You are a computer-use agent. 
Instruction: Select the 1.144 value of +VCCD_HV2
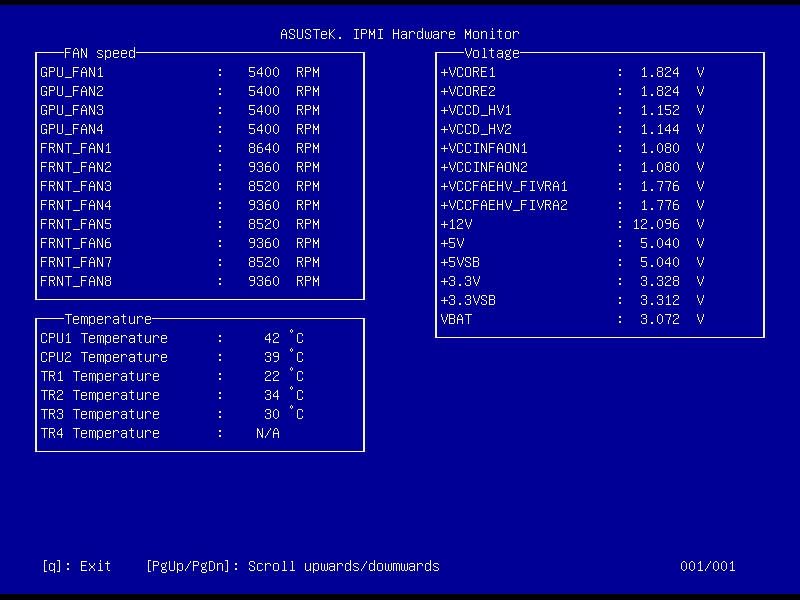click(x=660, y=129)
